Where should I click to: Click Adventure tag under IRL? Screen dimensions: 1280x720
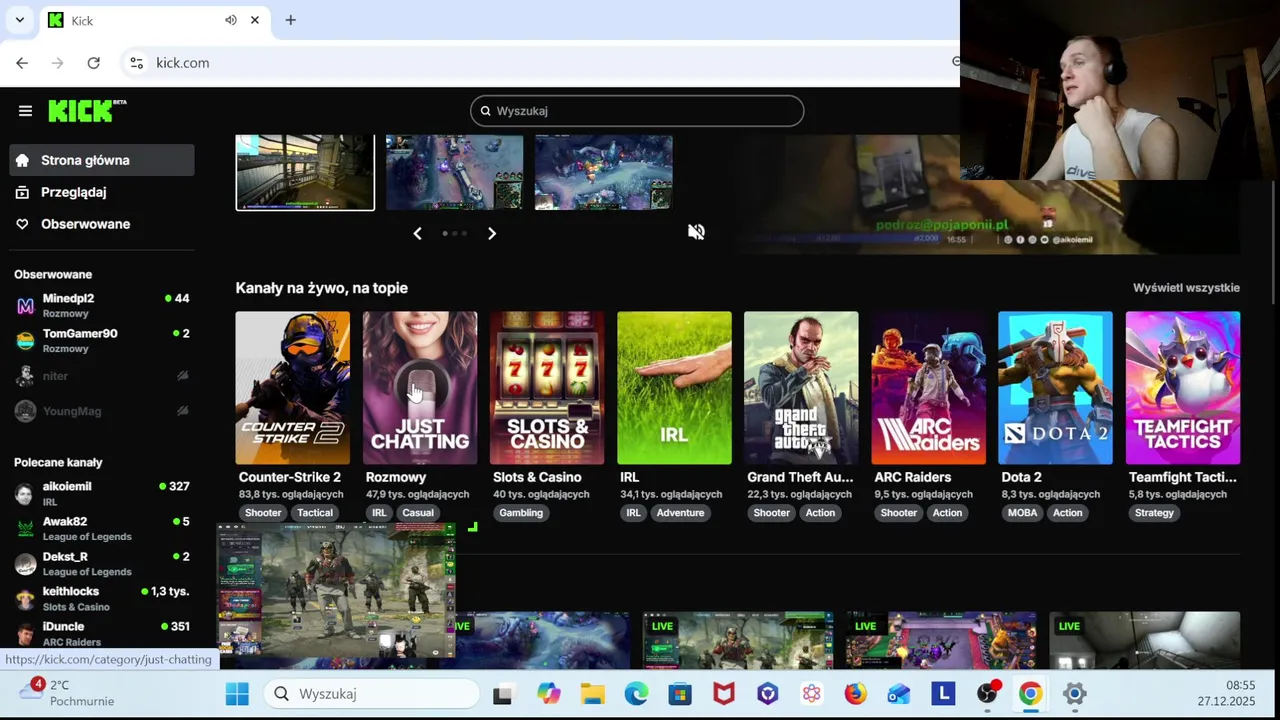(680, 513)
